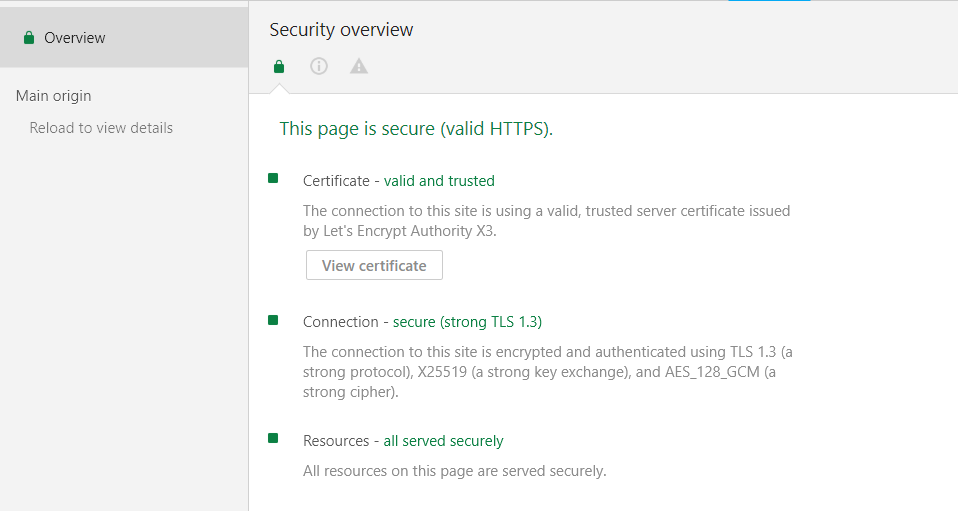
Task: Click Reload to view details
Action: coord(101,128)
